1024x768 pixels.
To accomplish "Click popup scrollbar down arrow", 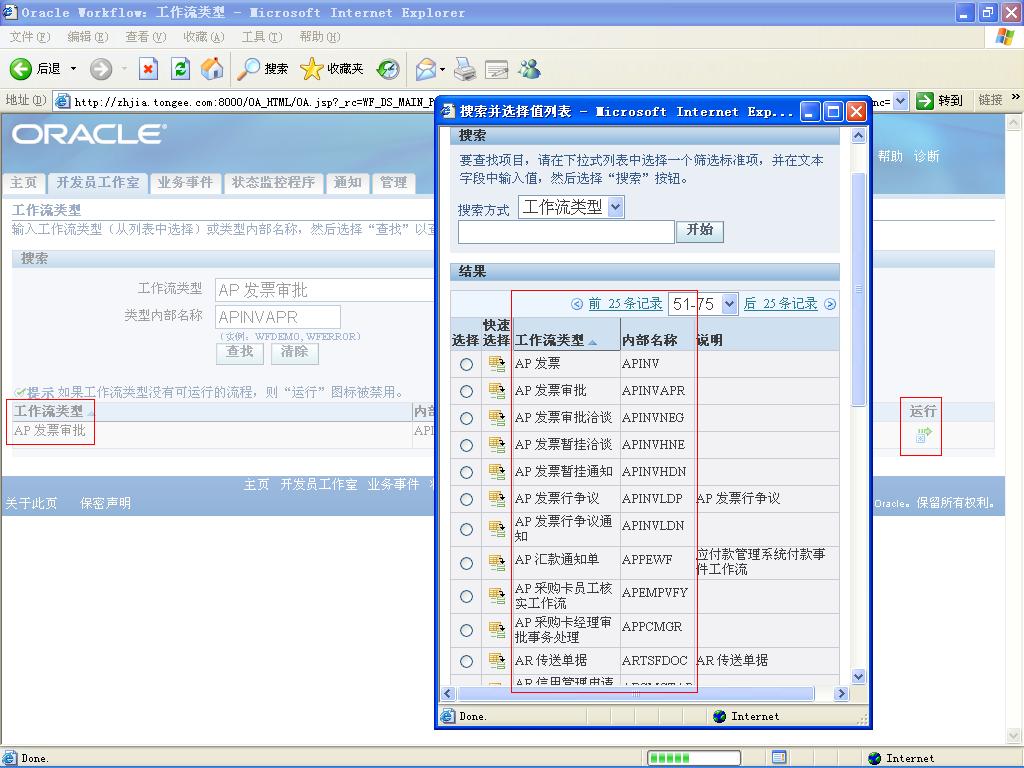I will click(859, 677).
